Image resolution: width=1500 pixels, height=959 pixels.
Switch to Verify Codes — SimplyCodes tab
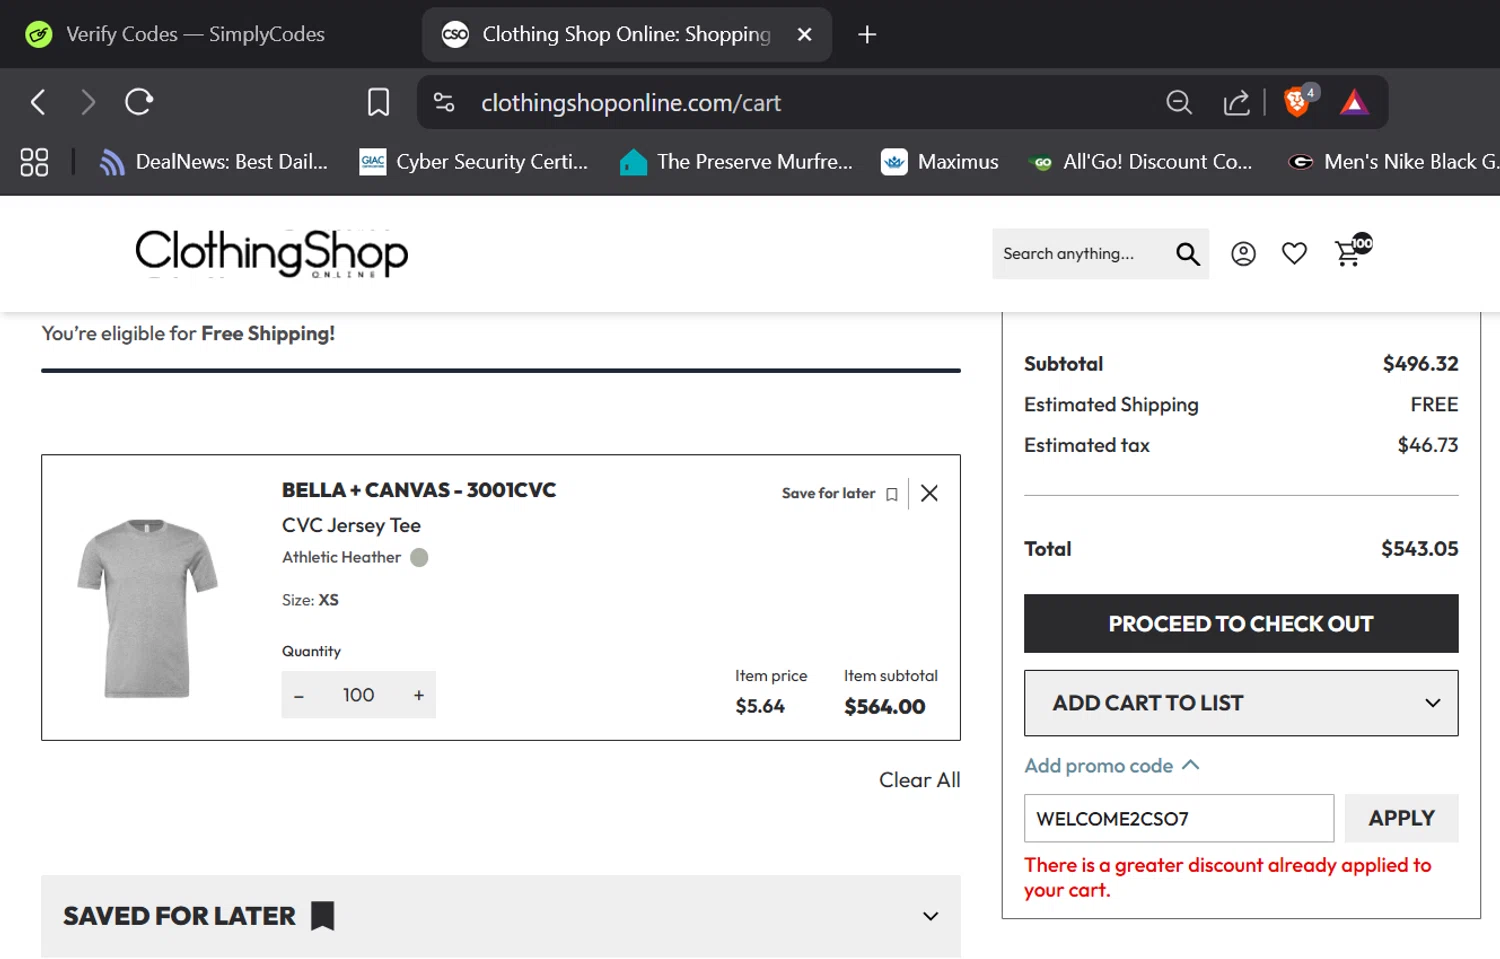pyautogui.click(x=175, y=35)
